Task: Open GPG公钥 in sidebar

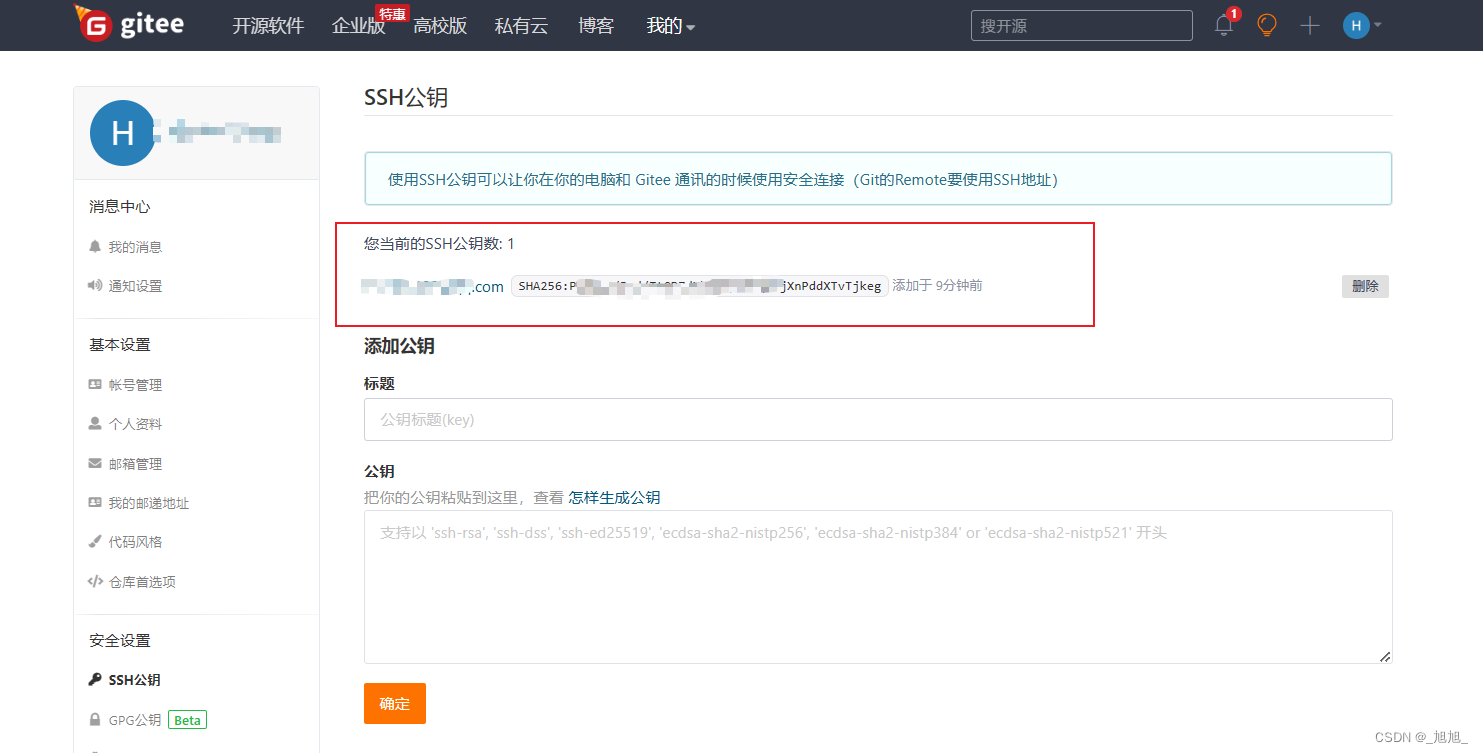Action: coord(134,720)
